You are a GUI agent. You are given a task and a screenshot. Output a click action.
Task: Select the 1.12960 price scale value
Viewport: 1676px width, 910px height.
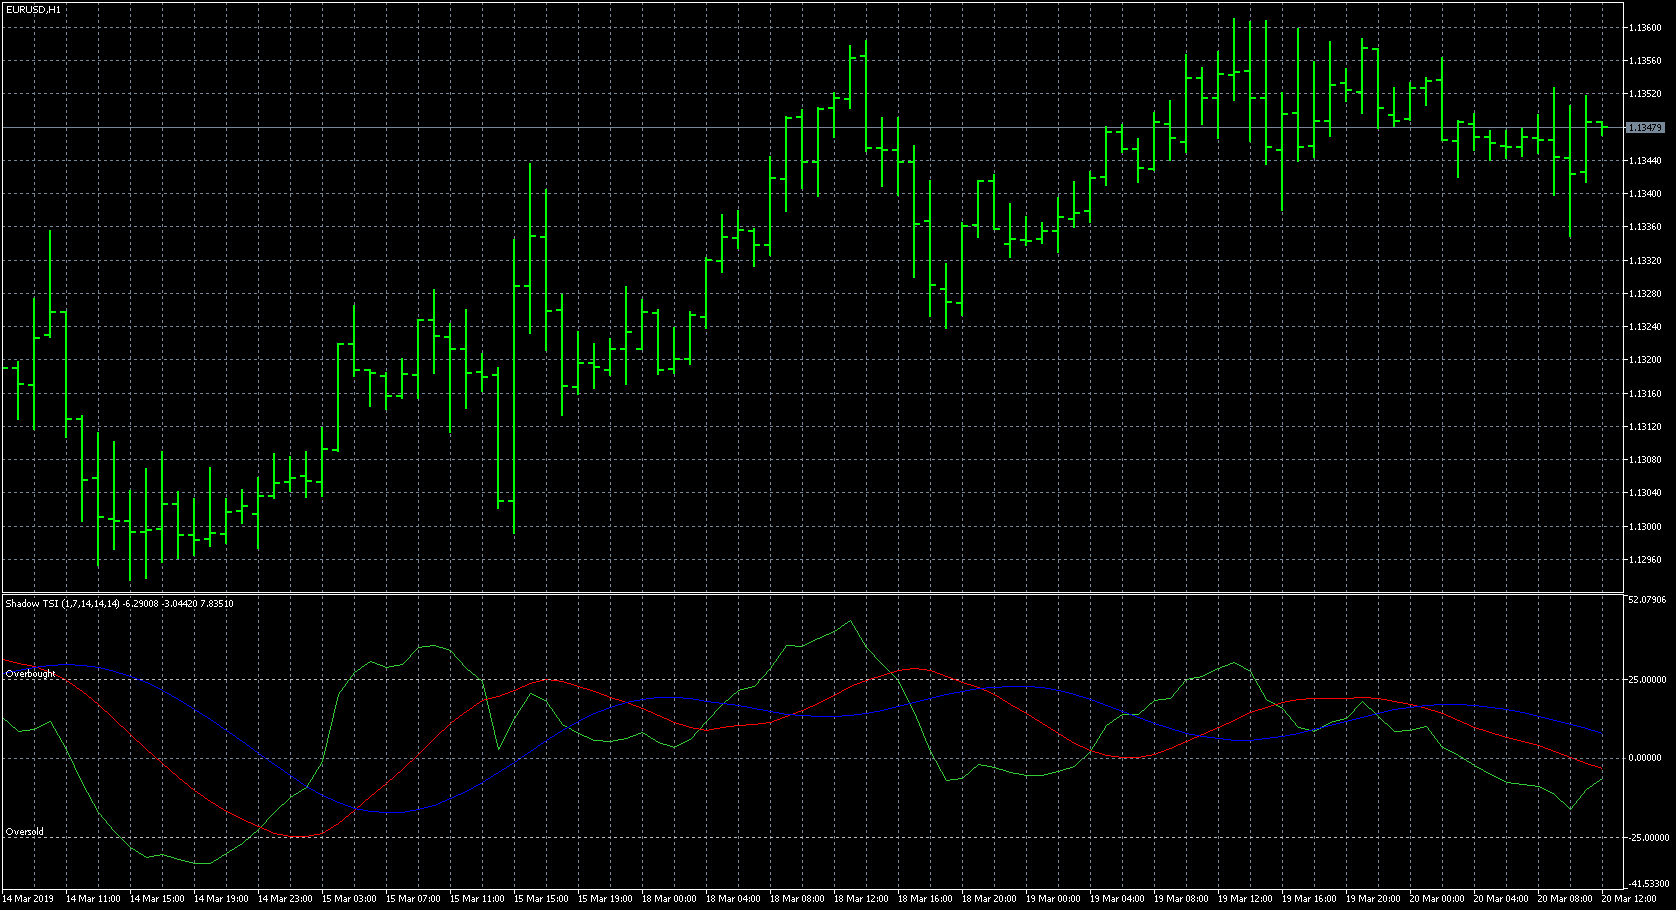click(x=1645, y=560)
